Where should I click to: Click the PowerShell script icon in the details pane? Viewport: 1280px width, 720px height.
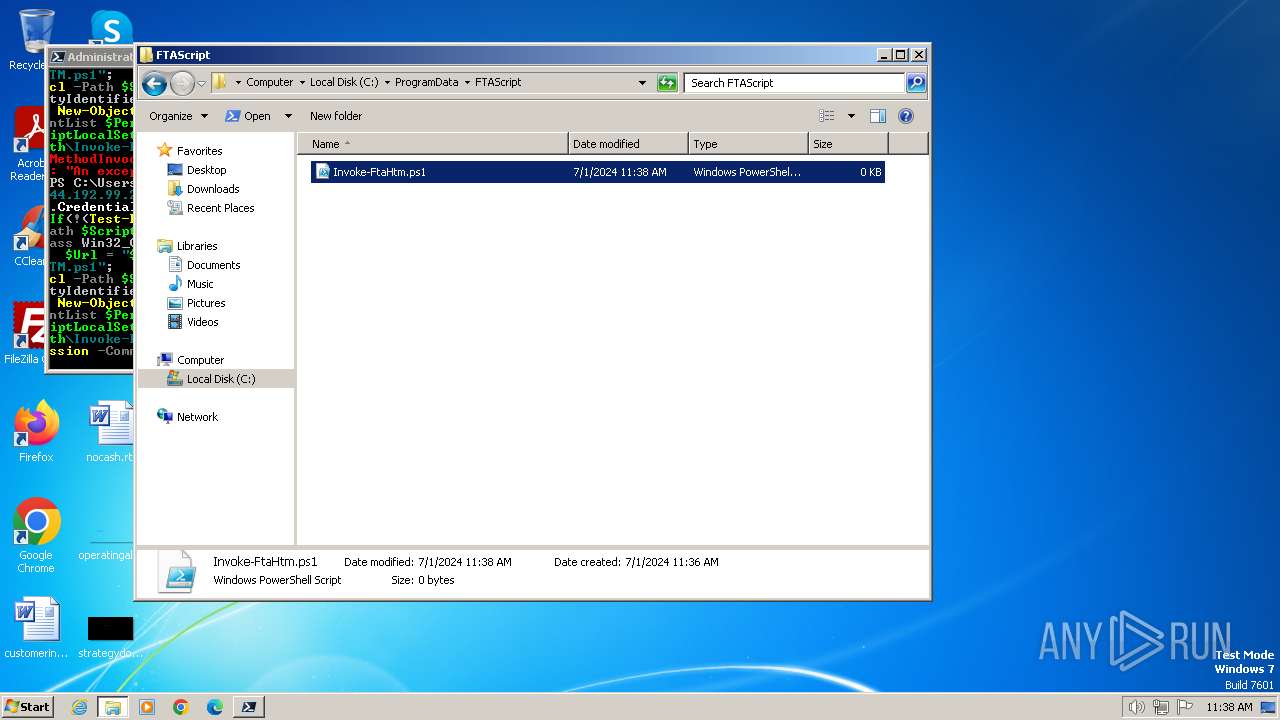point(178,571)
